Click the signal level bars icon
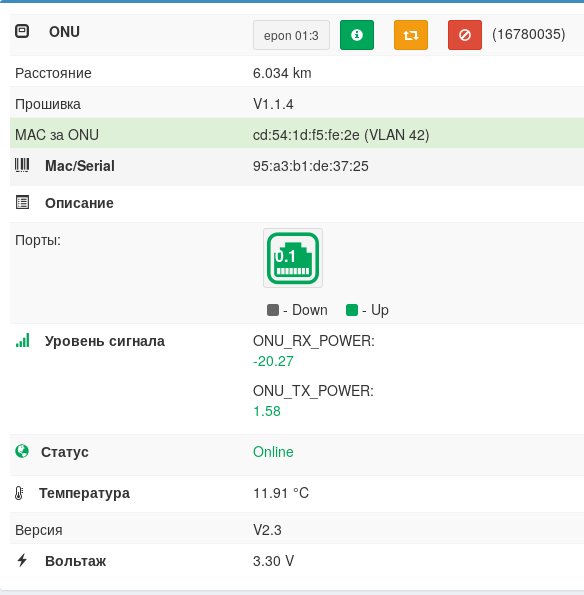 [x=22, y=340]
